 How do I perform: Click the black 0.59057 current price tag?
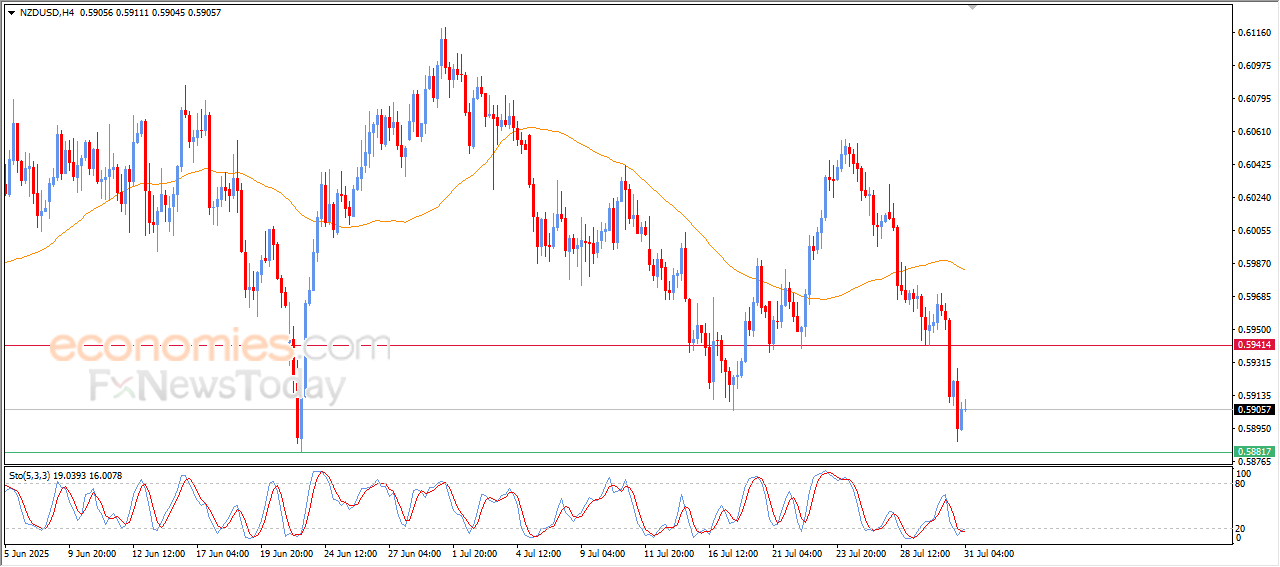[1254, 409]
